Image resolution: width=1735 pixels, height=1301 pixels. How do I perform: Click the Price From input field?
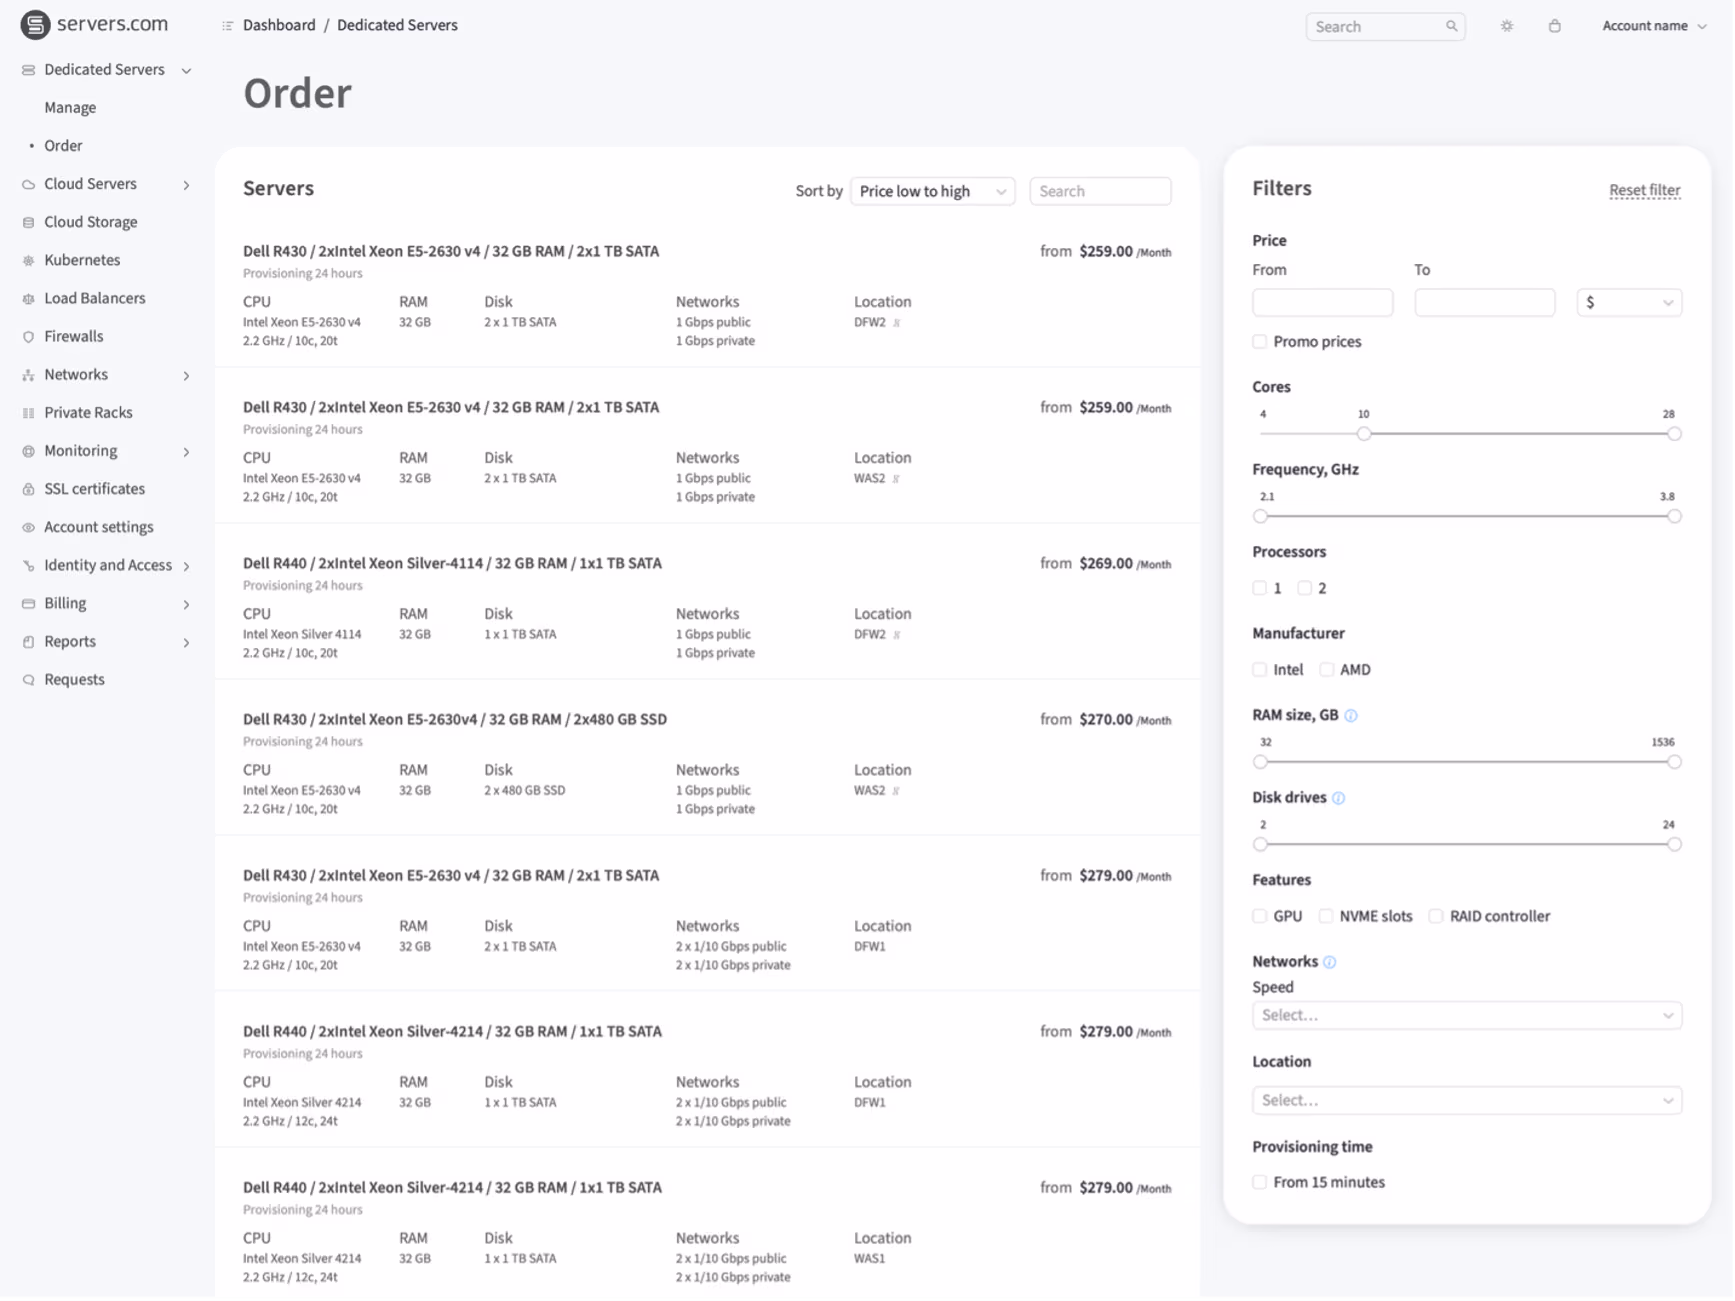coord(1322,303)
